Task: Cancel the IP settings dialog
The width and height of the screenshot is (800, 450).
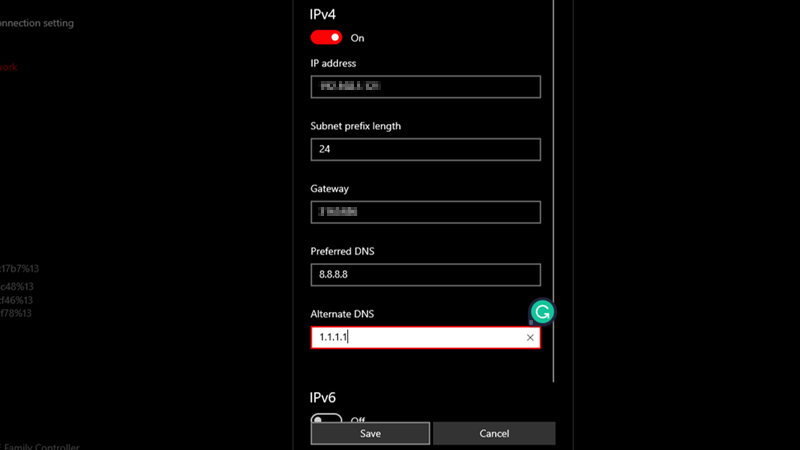Action: [494, 433]
